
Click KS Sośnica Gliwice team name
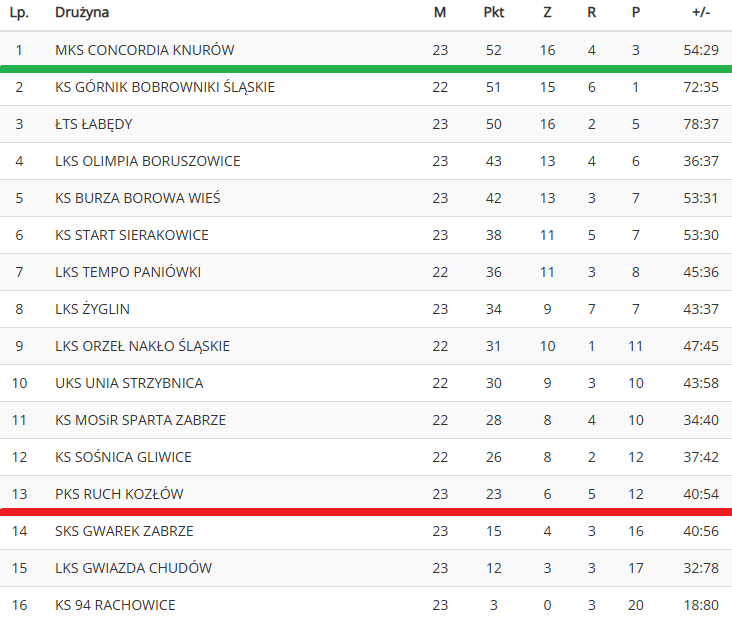click(x=123, y=457)
